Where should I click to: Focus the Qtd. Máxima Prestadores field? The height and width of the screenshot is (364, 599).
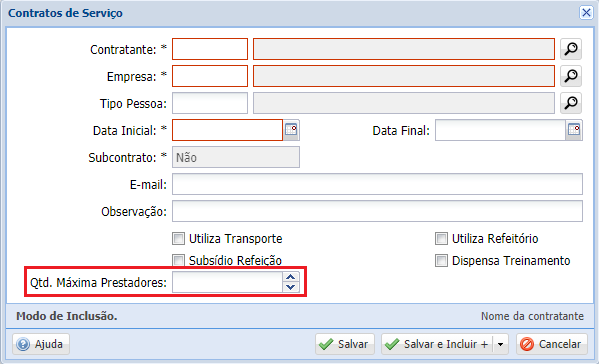[x=227, y=282]
